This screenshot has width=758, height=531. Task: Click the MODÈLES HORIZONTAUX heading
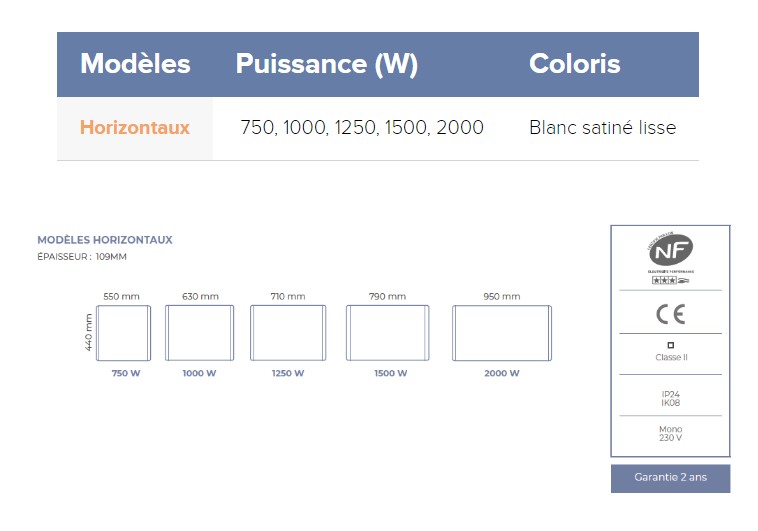tap(105, 240)
